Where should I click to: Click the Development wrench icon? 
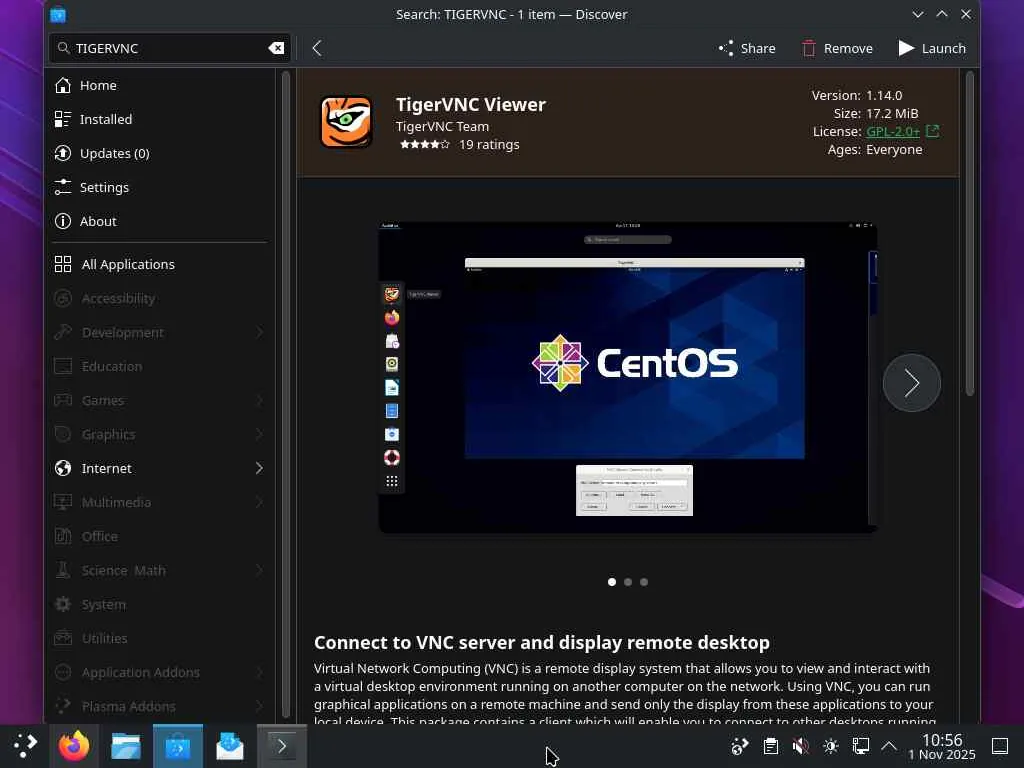click(x=63, y=332)
